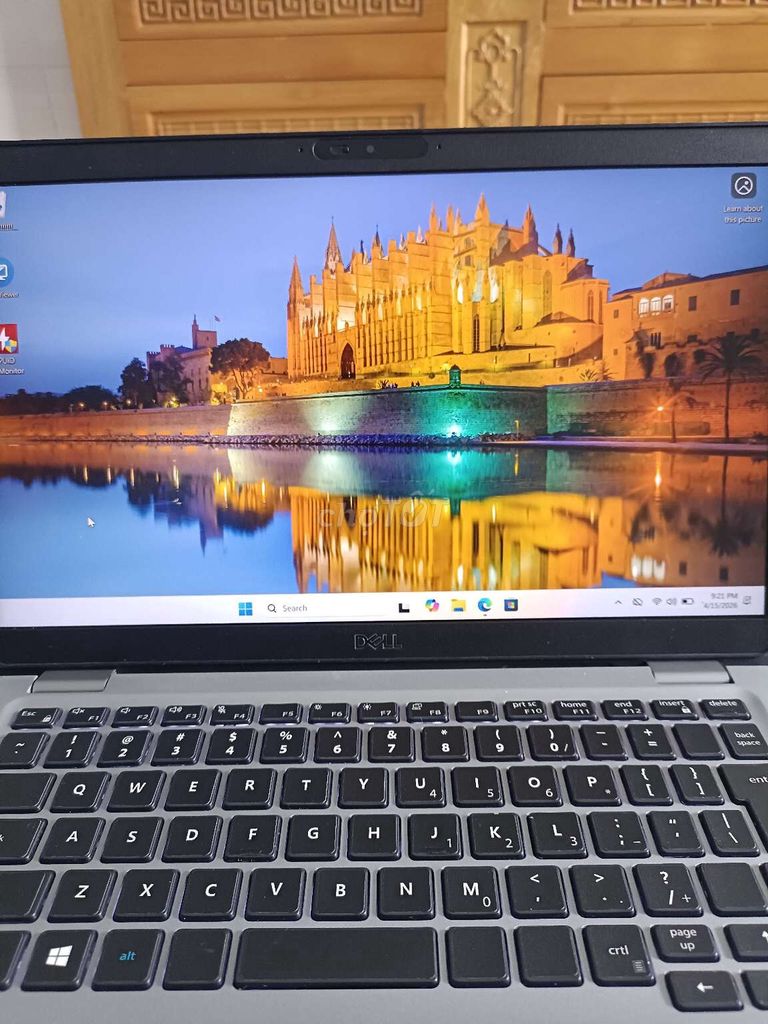Open Microsoft Edge from the taskbar
The height and width of the screenshot is (1024, 768).
click(485, 605)
